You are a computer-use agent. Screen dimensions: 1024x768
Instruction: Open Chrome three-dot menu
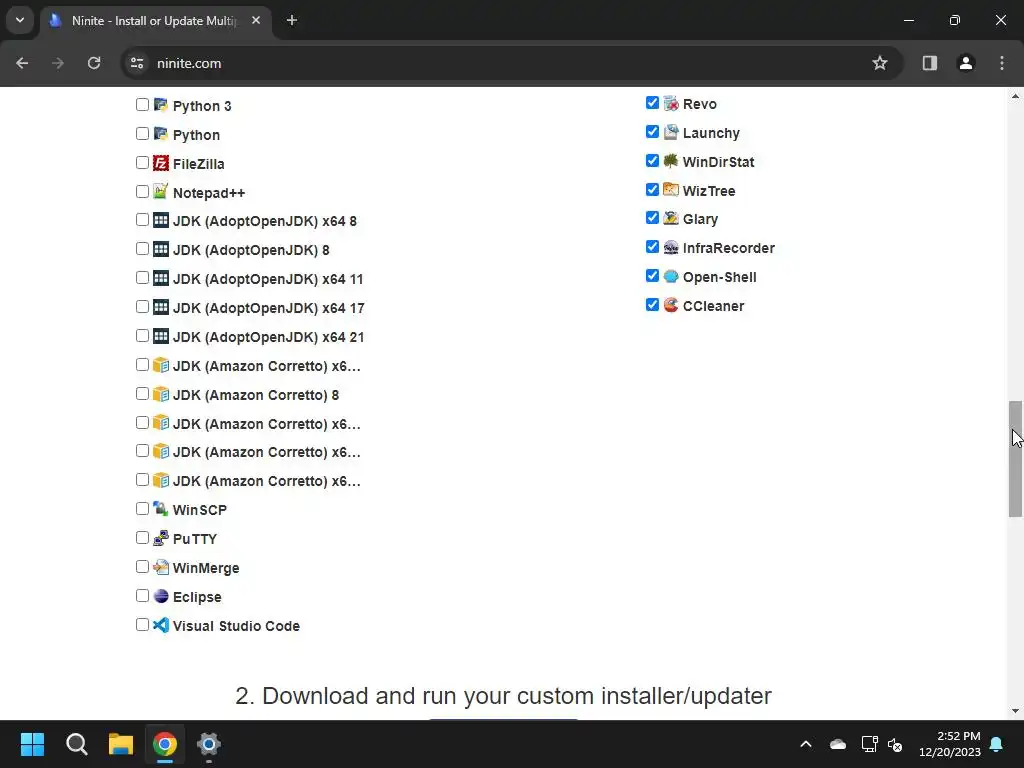coord(1002,63)
